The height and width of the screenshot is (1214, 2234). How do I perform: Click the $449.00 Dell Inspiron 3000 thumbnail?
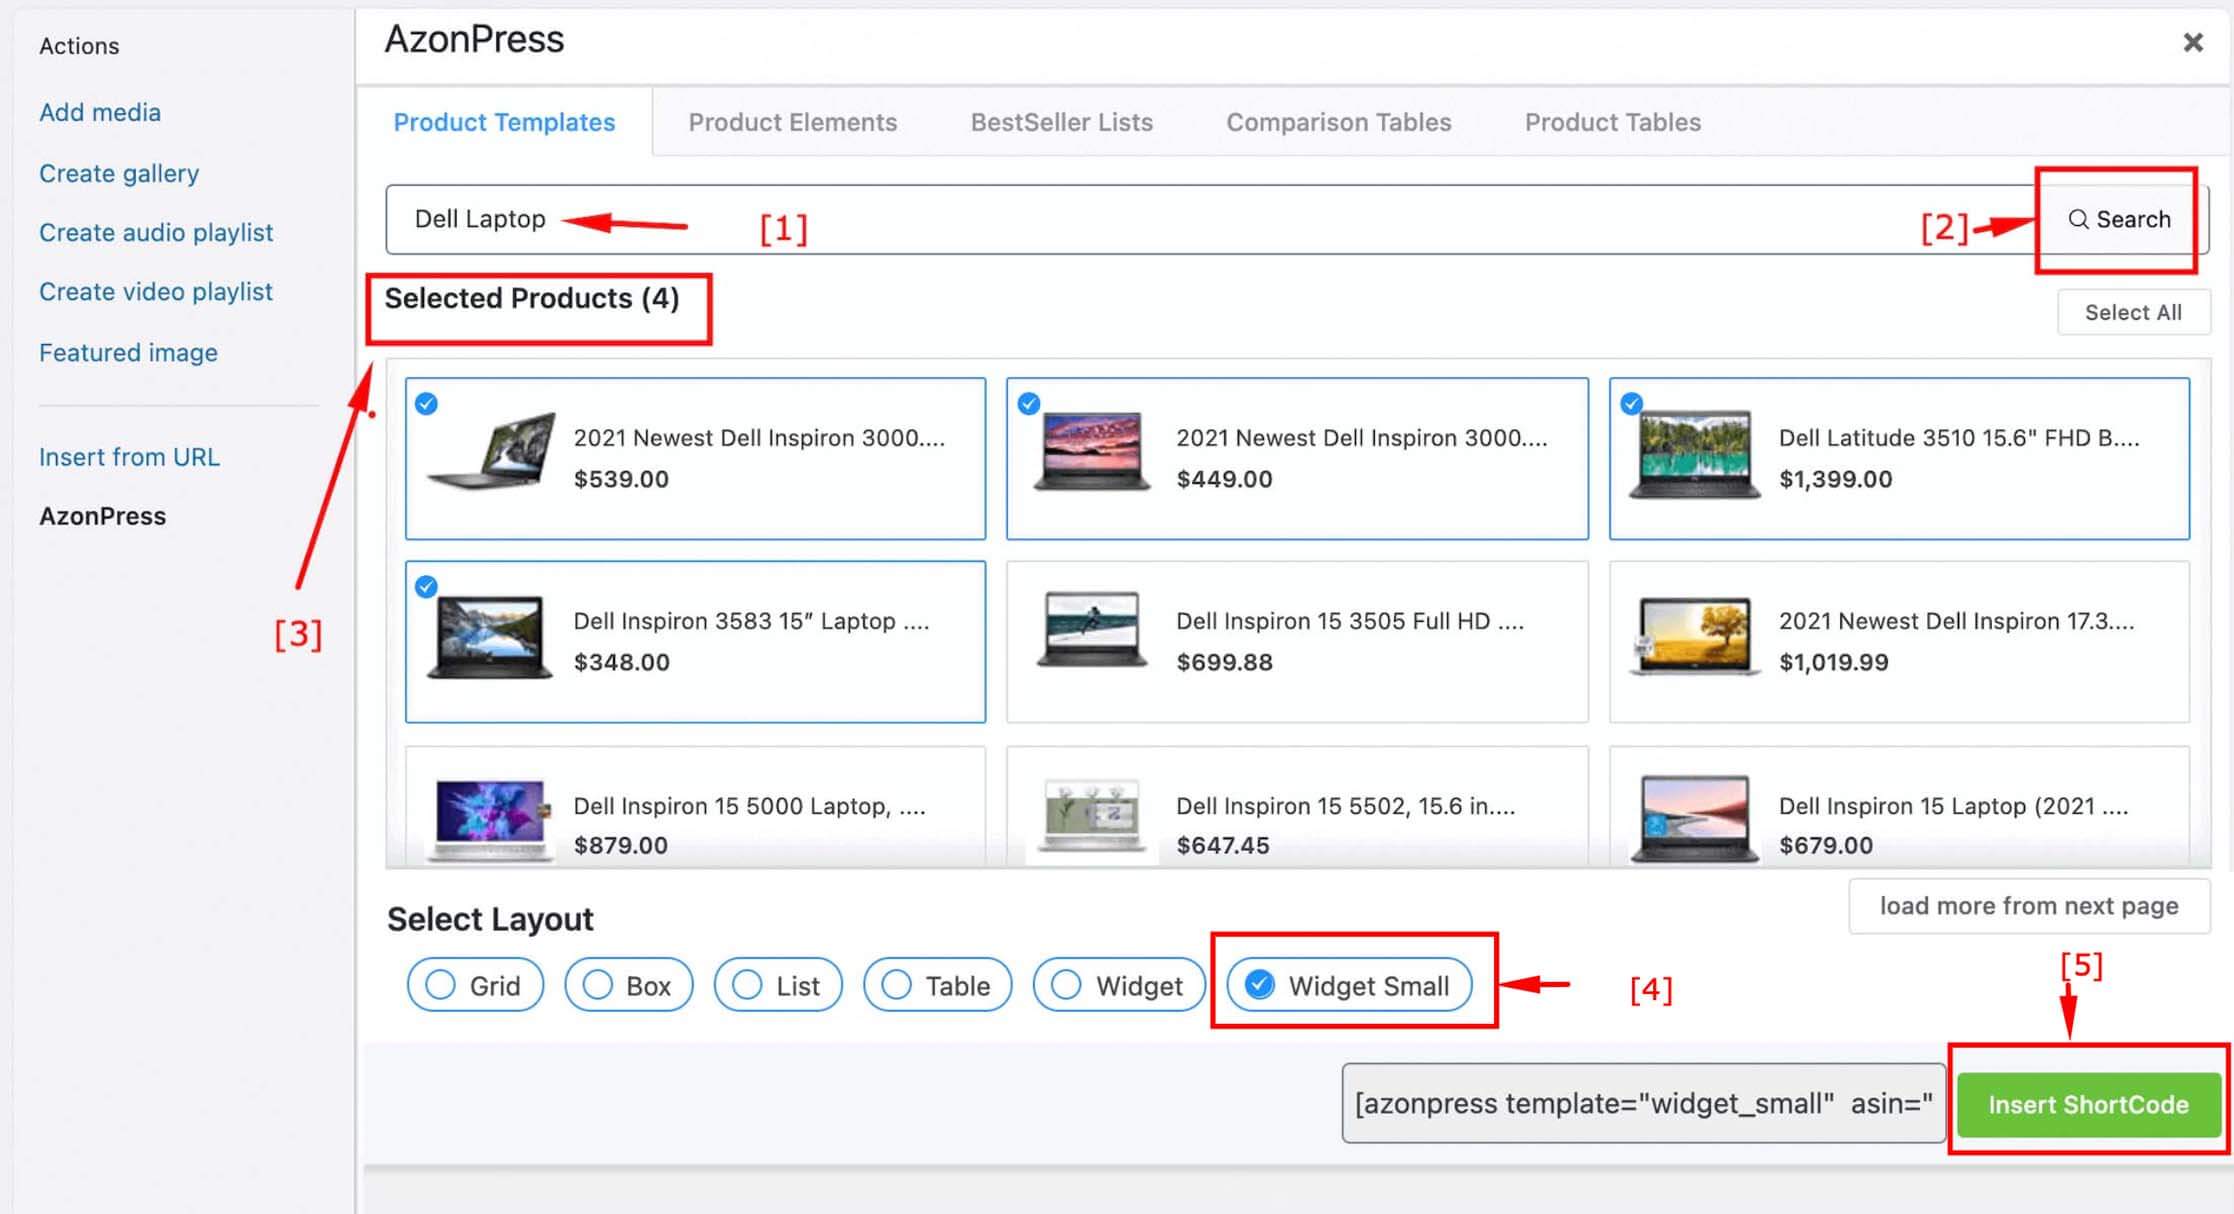[1091, 450]
